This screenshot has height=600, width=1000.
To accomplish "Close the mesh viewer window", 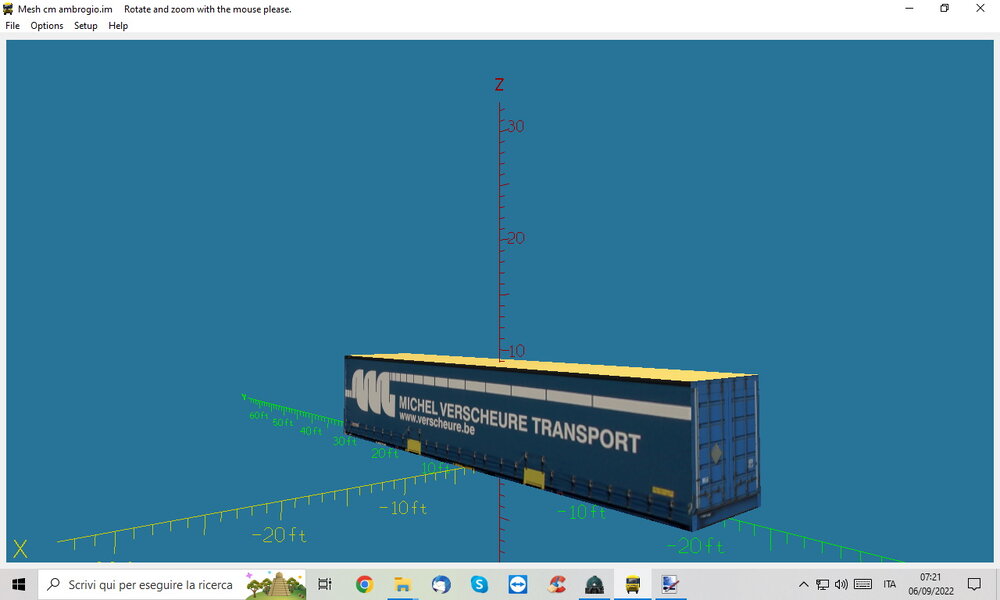I will [x=980, y=8].
